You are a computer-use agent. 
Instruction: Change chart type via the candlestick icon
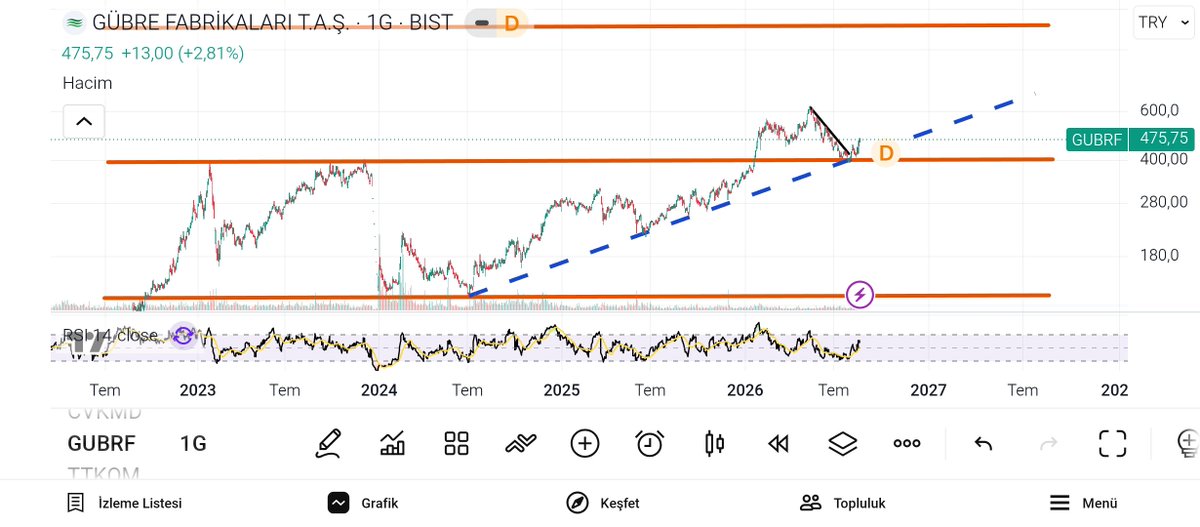[x=714, y=443]
